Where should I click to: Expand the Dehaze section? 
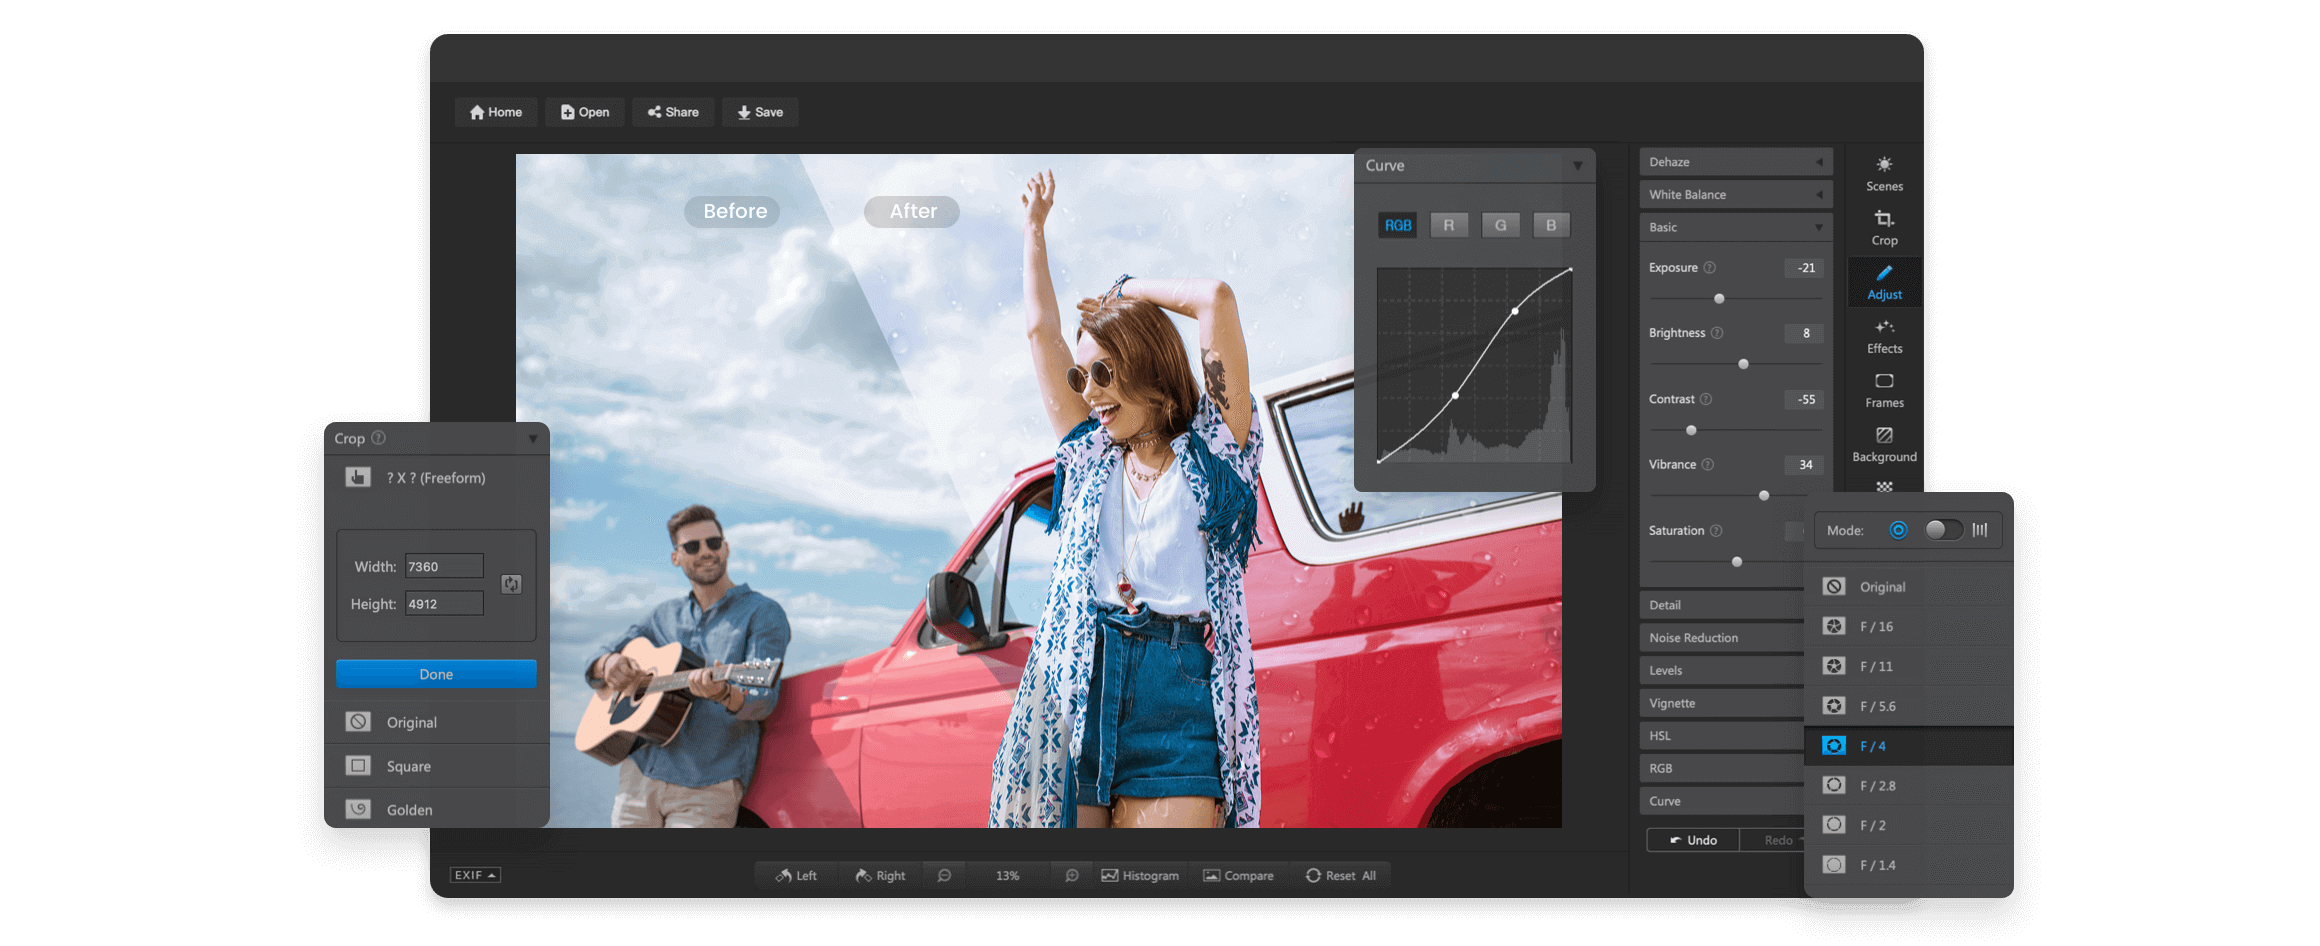click(x=1735, y=161)
